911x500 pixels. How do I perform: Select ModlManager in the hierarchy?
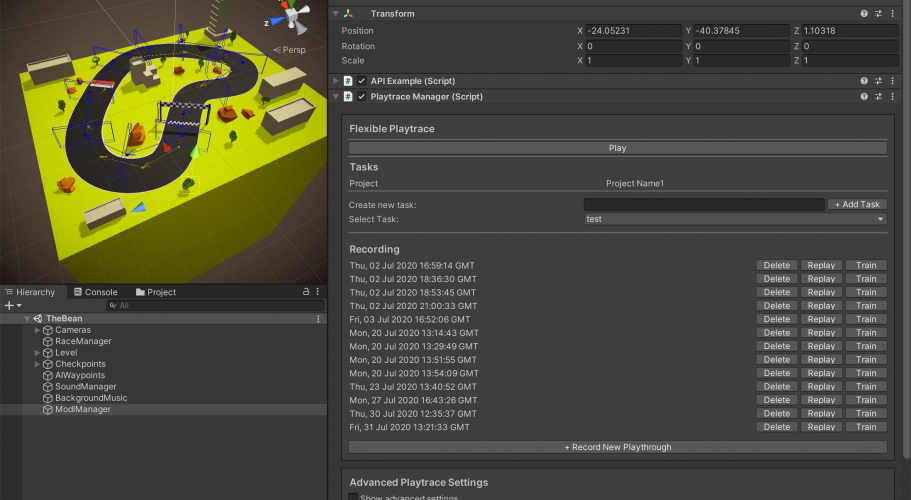(x=83, y=409)
